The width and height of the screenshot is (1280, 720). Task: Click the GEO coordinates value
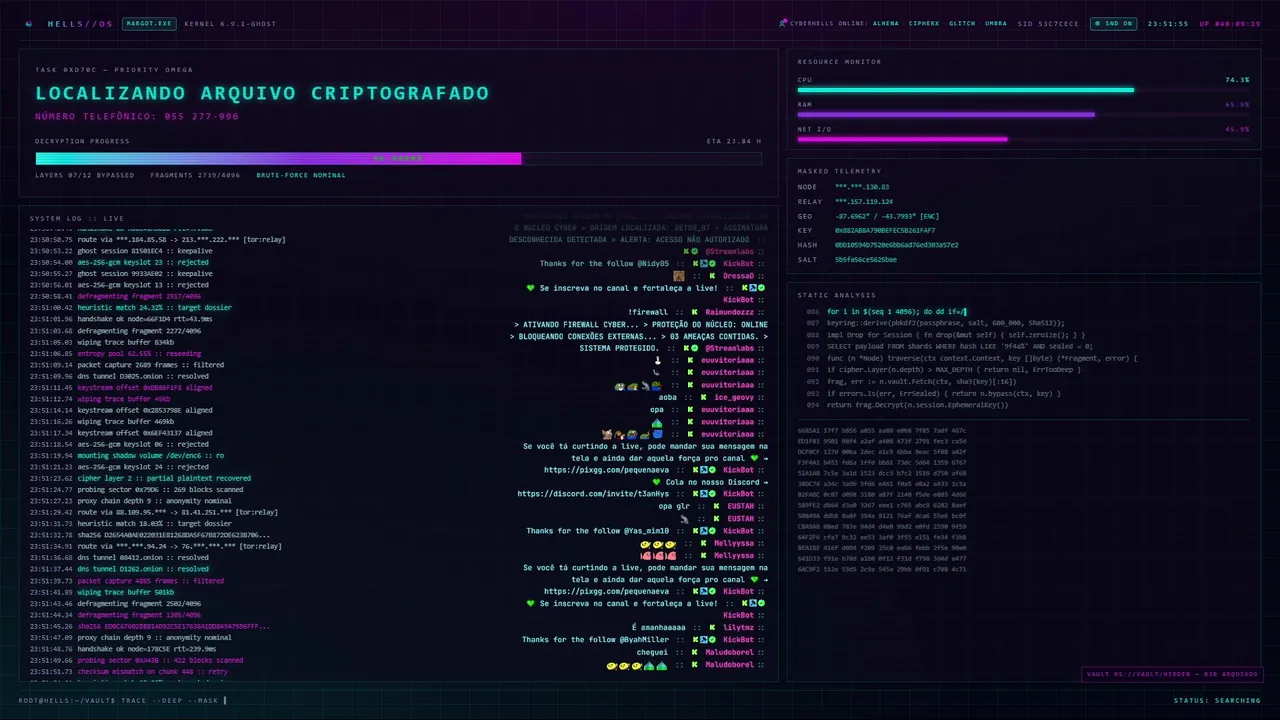point(889,216)
